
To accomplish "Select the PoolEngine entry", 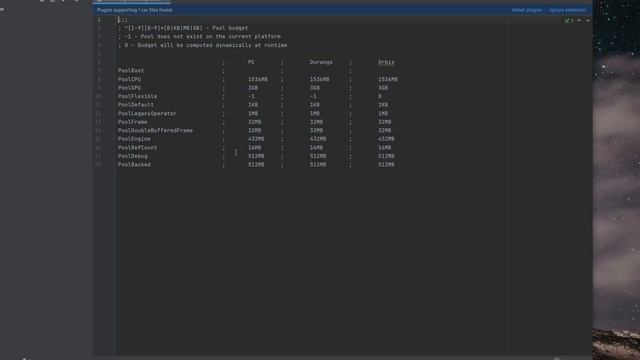I will pos(134,139).
